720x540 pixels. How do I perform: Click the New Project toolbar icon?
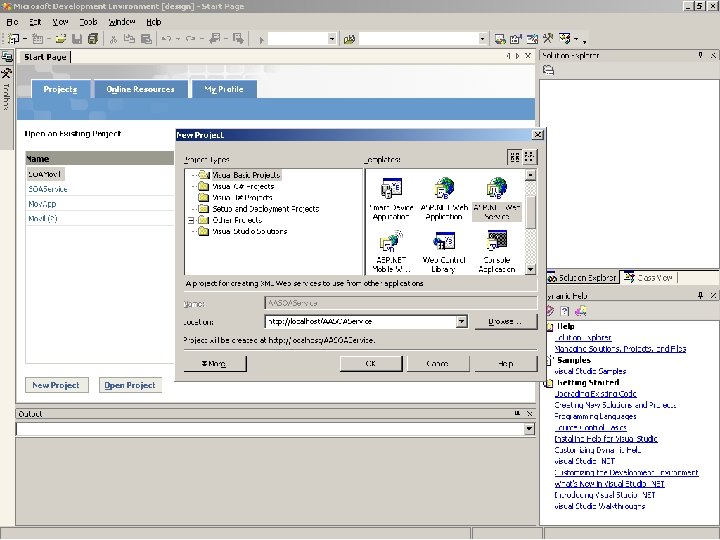[x=13, y=39]
